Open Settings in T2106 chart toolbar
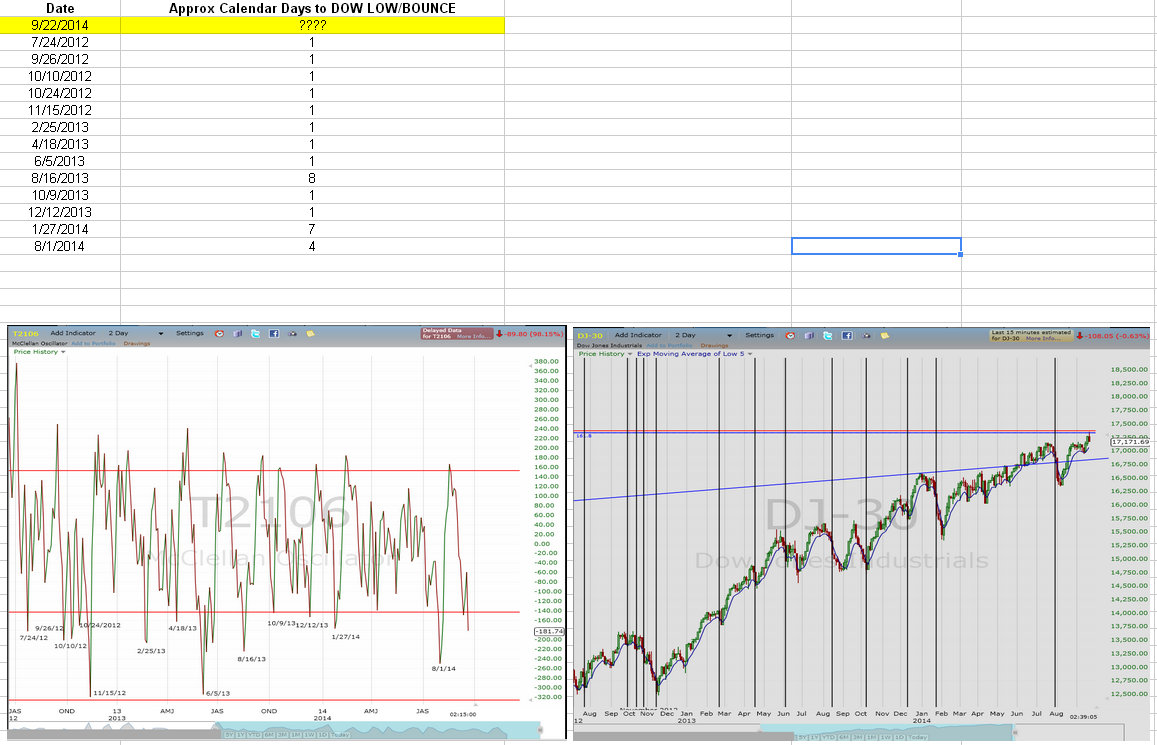This screenshot has width=1157, height=745. 190,333
